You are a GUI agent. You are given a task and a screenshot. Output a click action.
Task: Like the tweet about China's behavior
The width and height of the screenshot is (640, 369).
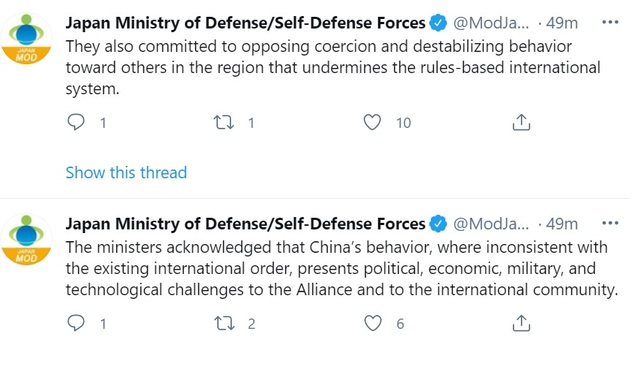pos(372,323)
